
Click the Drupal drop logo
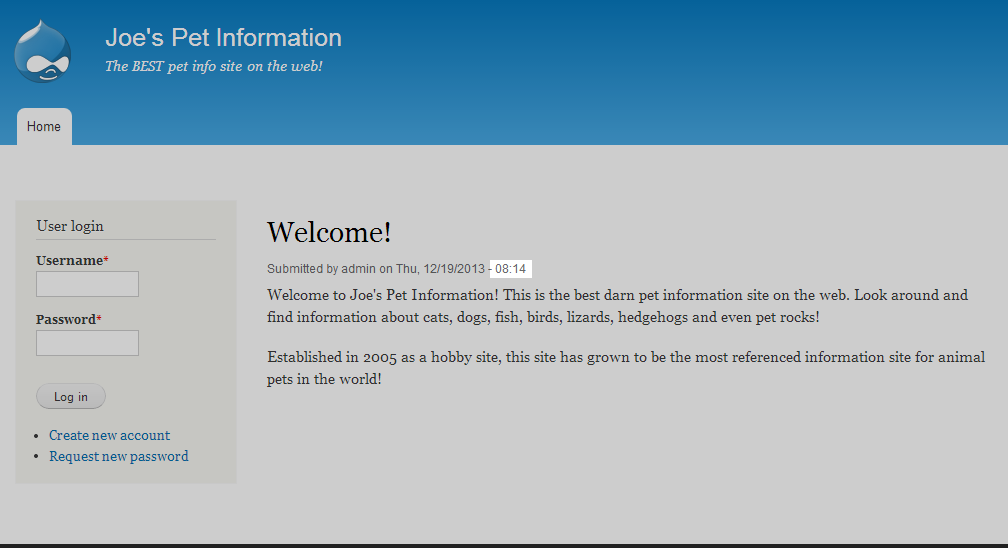coord(42,51)
